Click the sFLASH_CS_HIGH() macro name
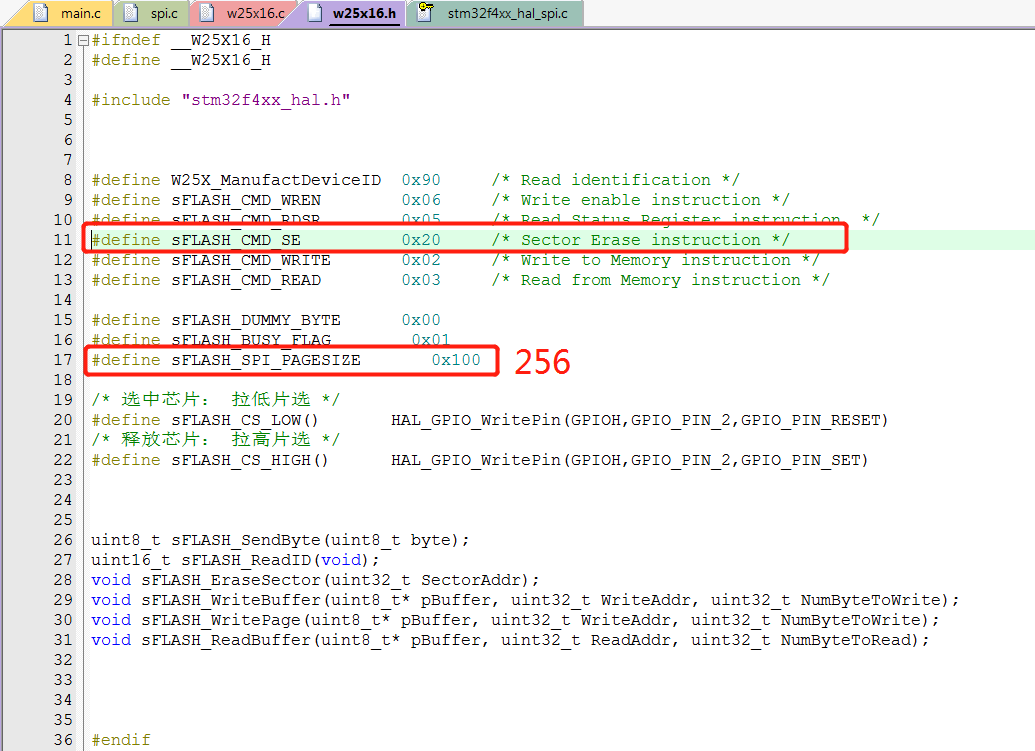This screenshot has height=751, width=1035. pos(250,460)
